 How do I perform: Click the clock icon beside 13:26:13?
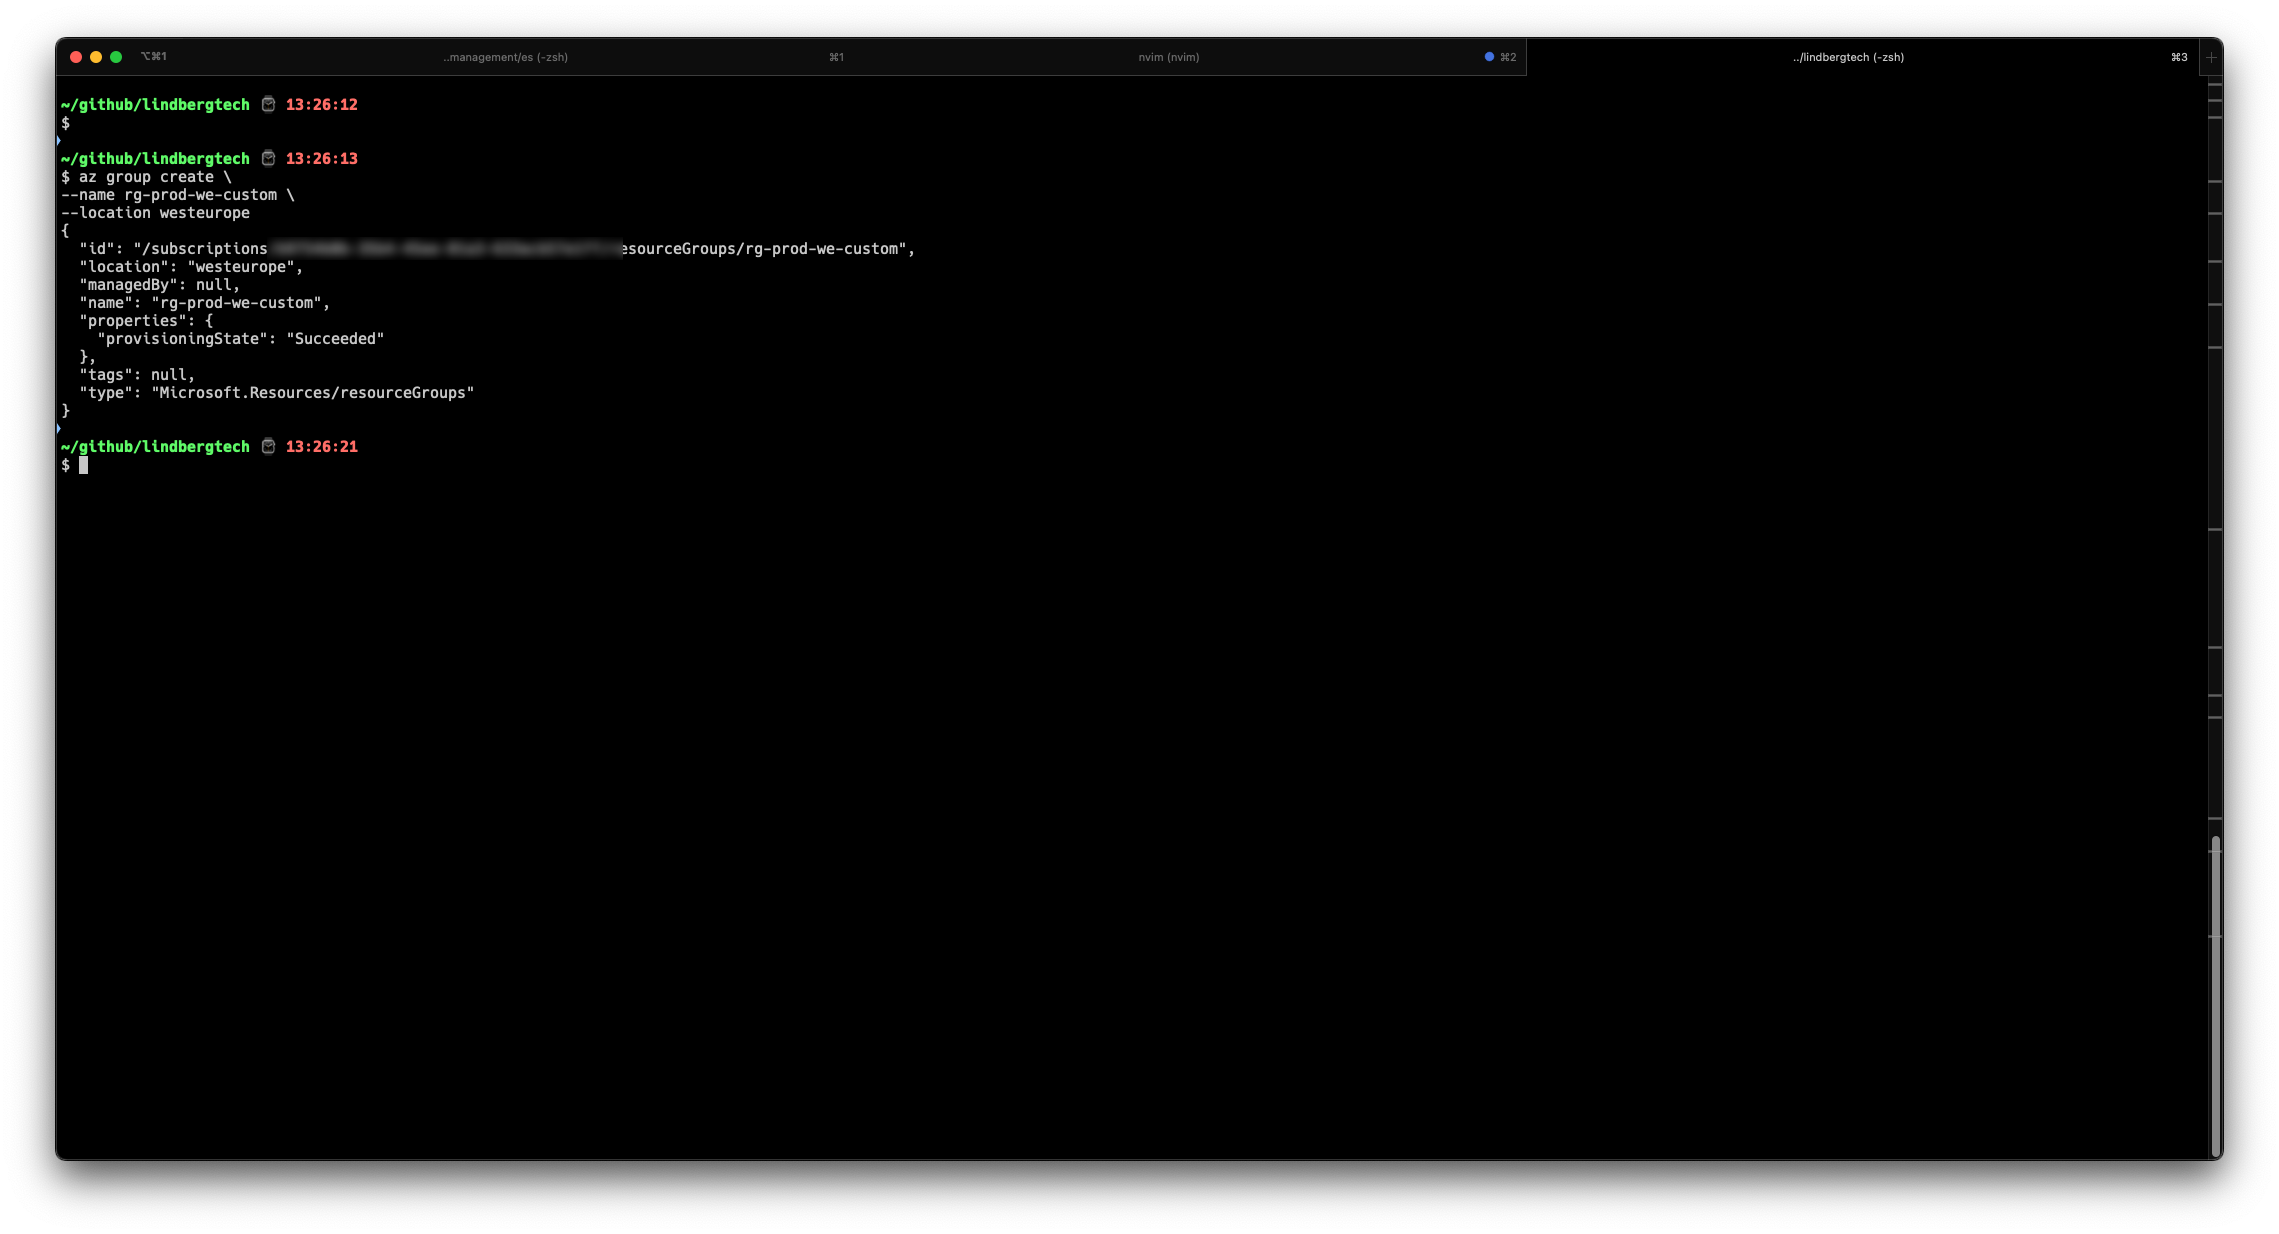[268, 158]
